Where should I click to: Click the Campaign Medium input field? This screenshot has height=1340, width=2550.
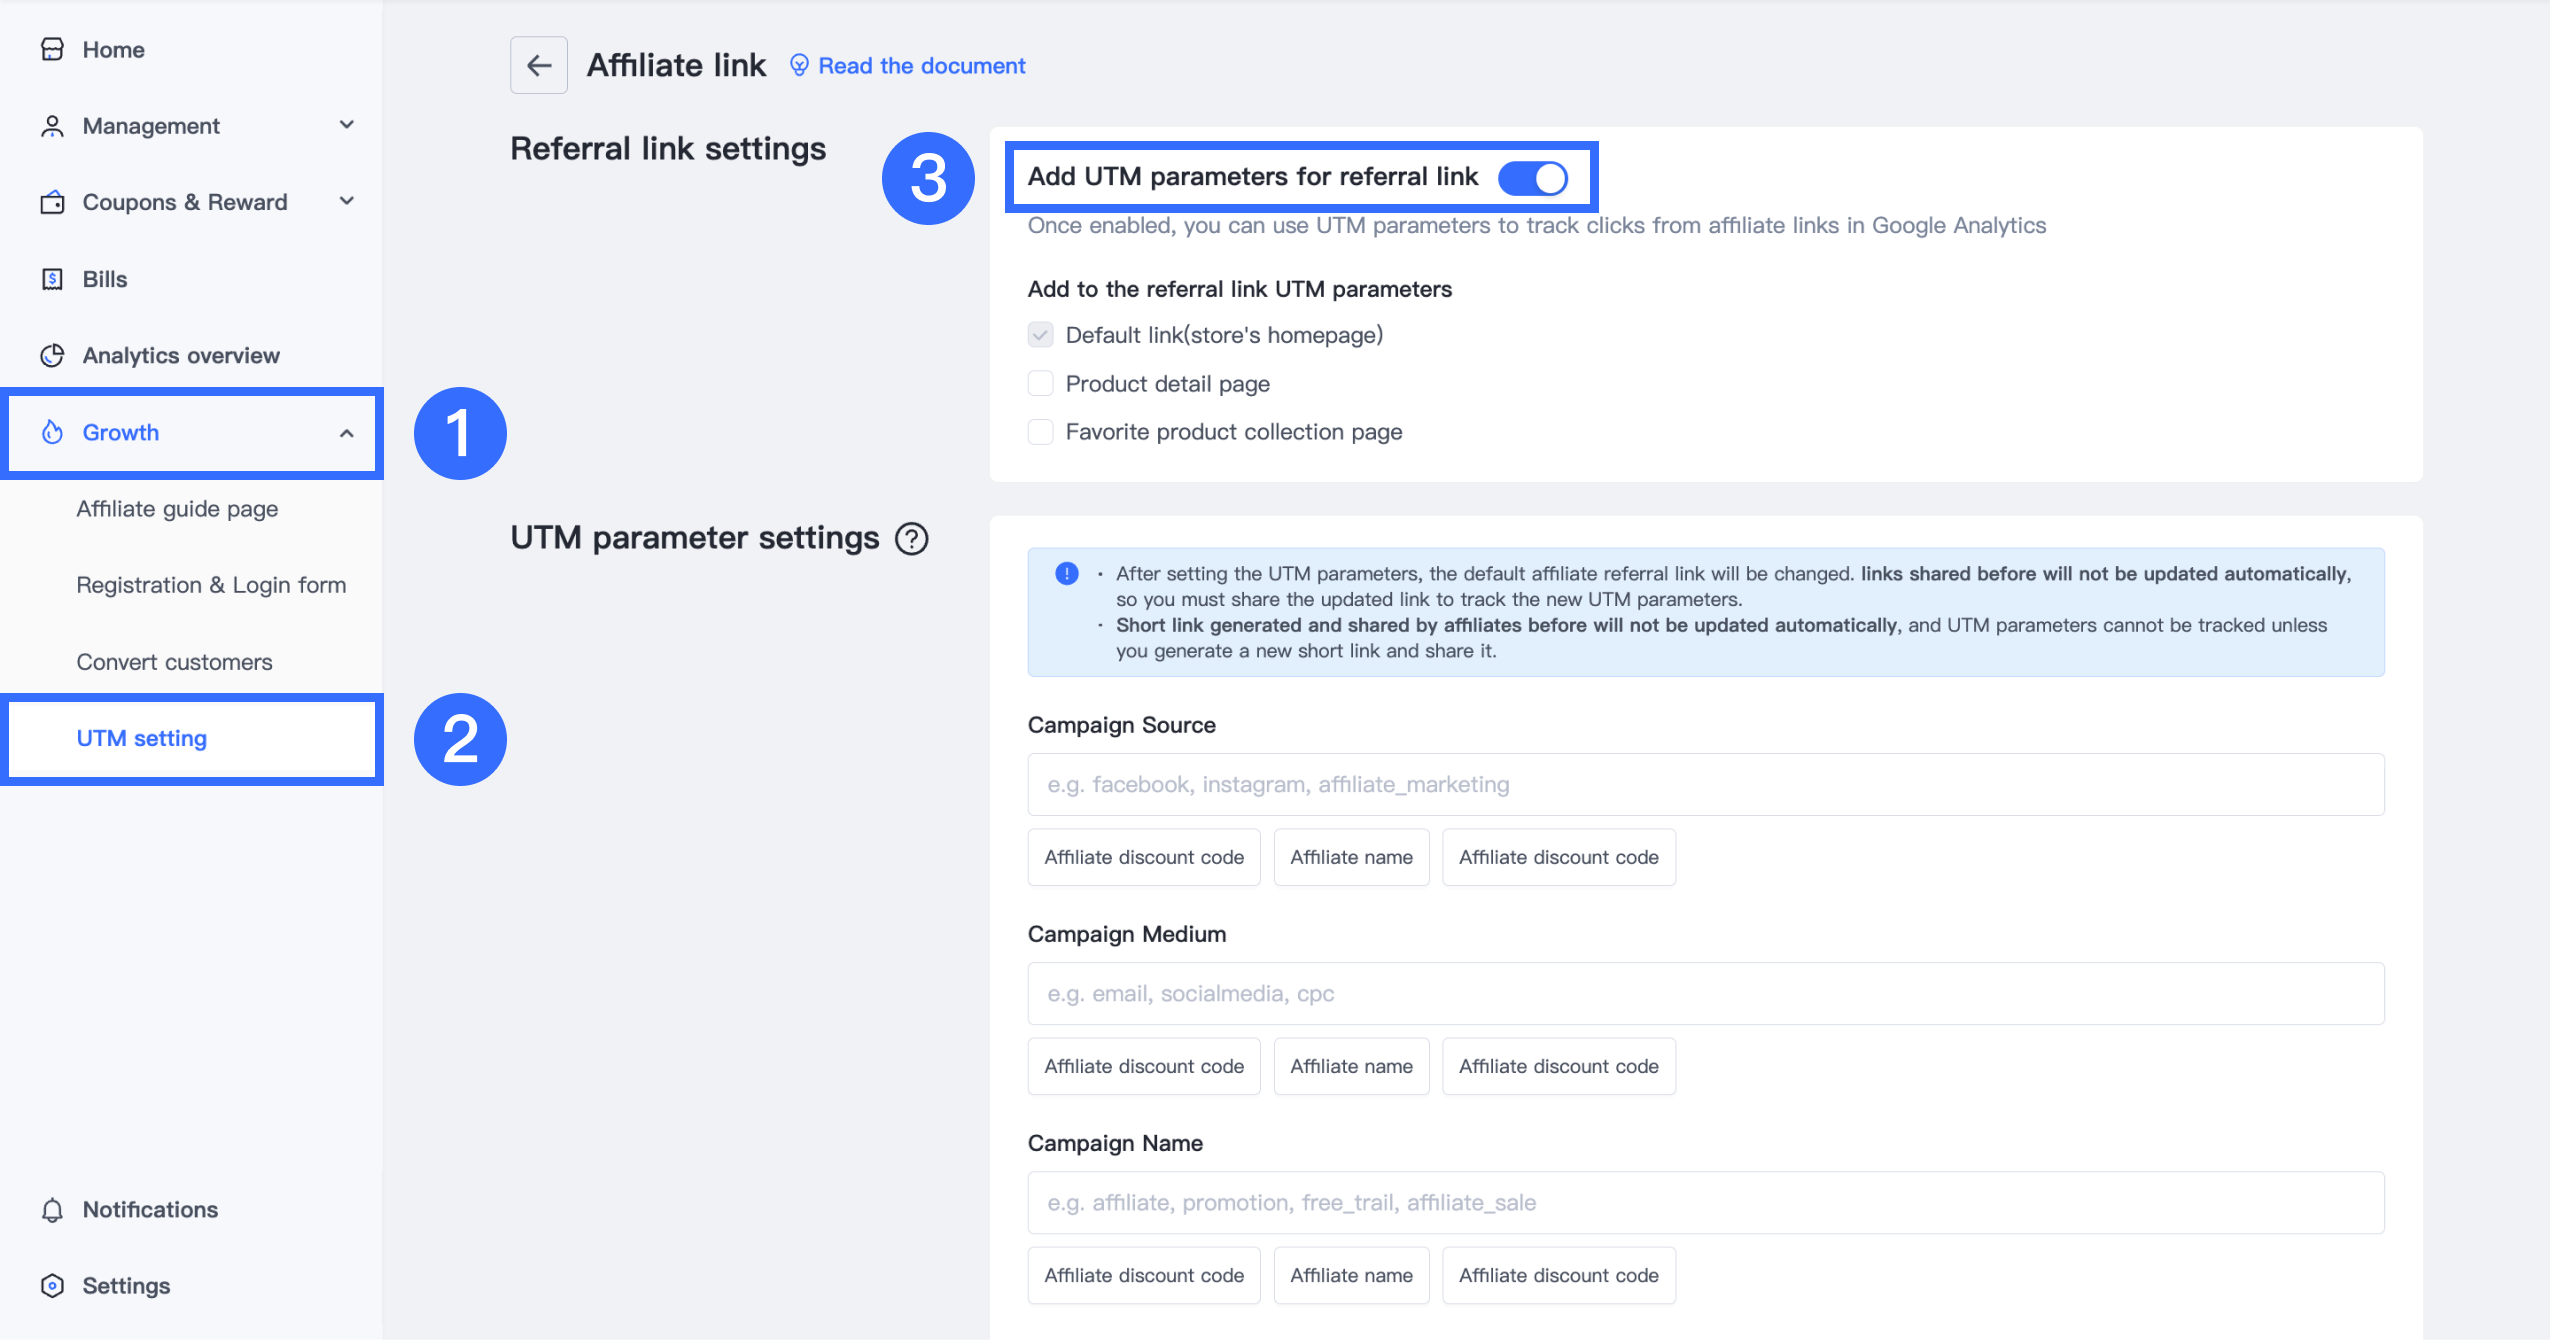pyautogui.click(x=1705, y=993)
